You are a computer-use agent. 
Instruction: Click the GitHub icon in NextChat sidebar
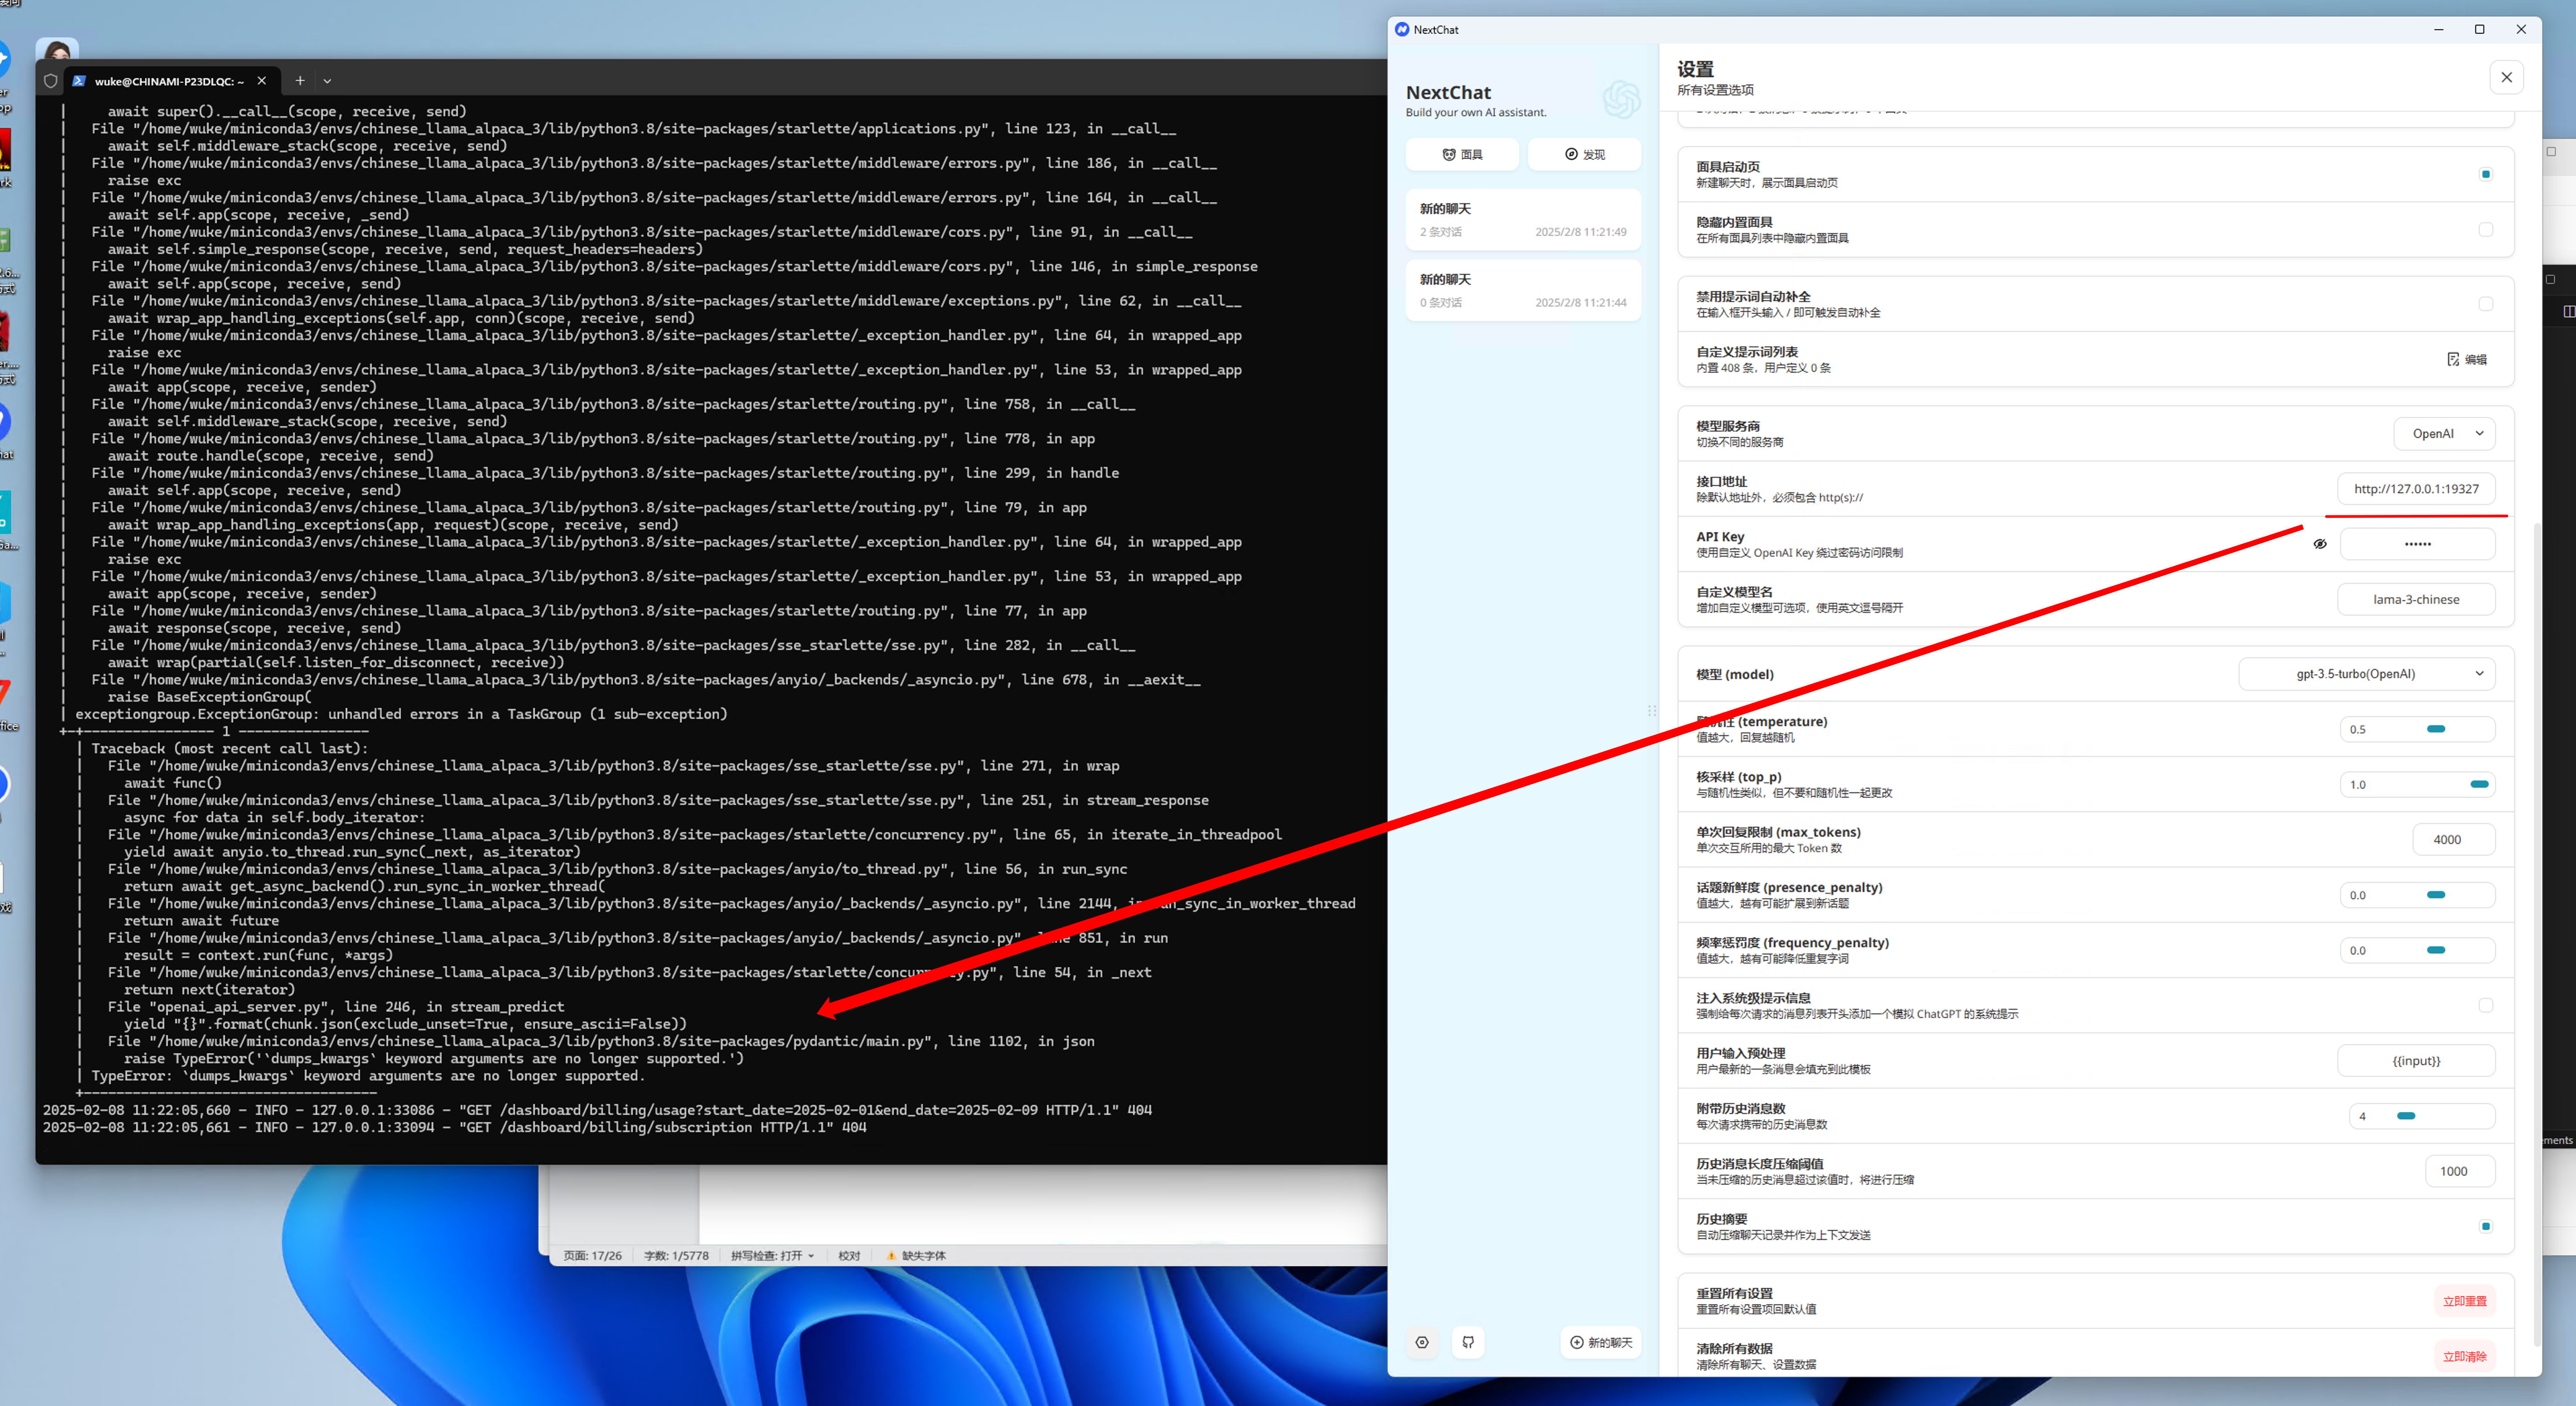(x=1468, y=1342)
